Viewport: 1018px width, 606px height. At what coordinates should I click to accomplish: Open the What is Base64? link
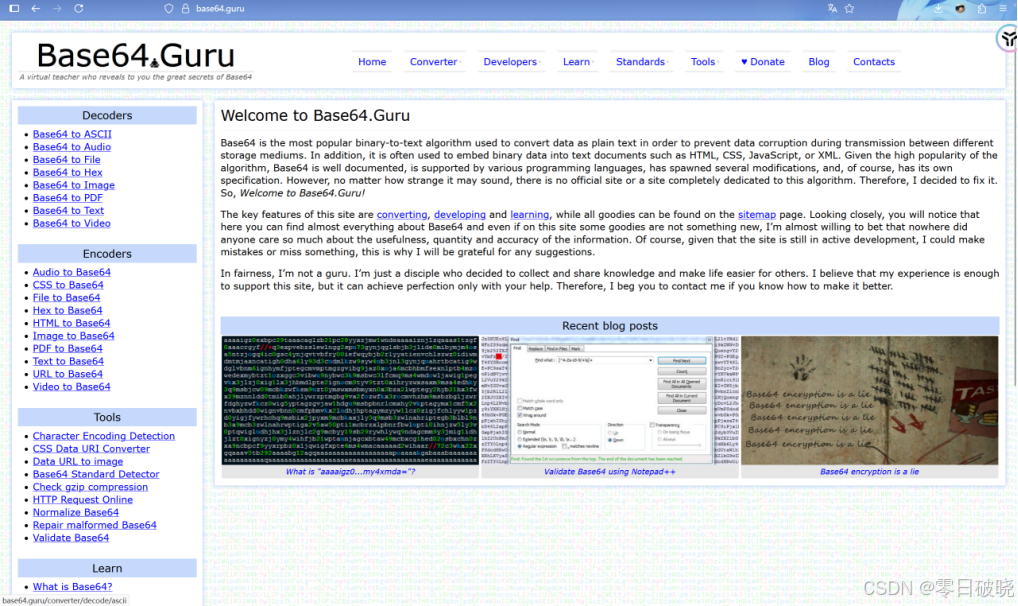tap(73, 587)
